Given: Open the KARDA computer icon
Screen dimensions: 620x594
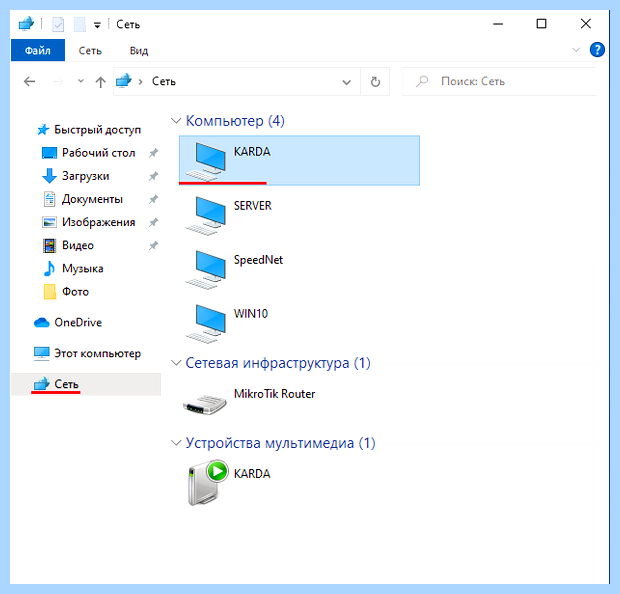Looking at the screenshot, I should 206,162.
